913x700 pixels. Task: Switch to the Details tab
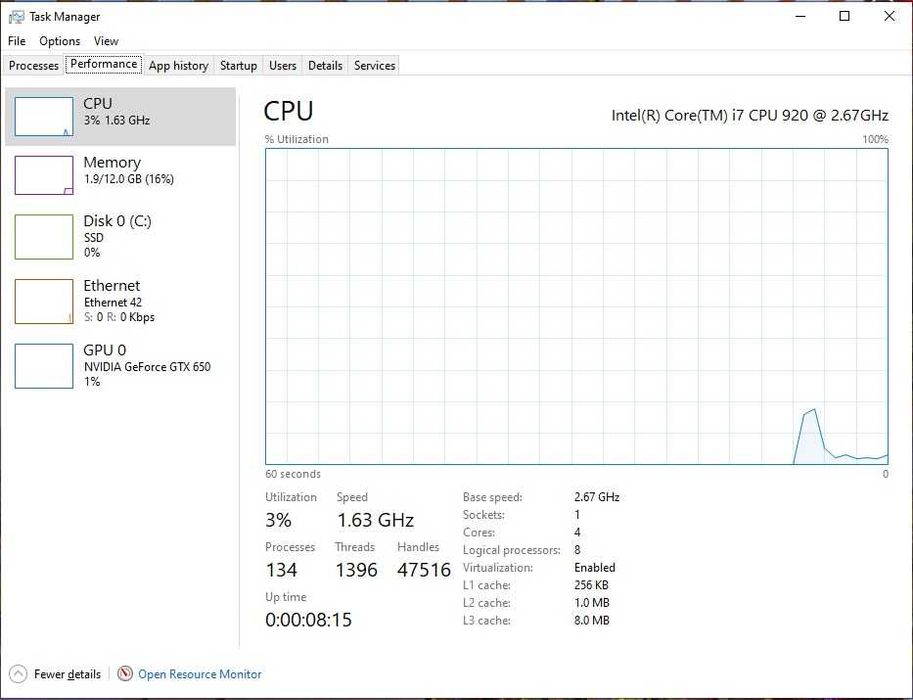325,66
